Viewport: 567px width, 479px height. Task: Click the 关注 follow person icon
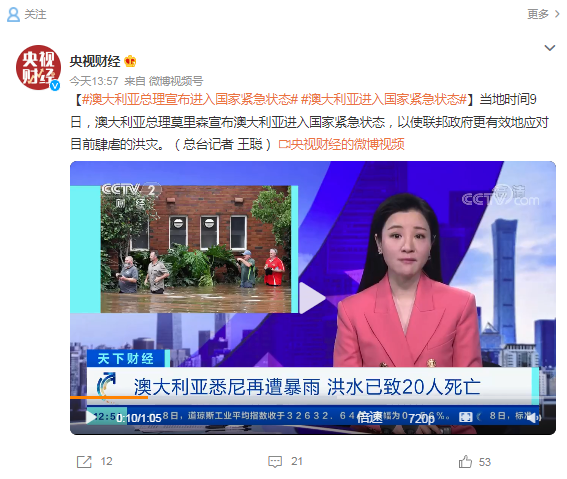coord(13,14)
